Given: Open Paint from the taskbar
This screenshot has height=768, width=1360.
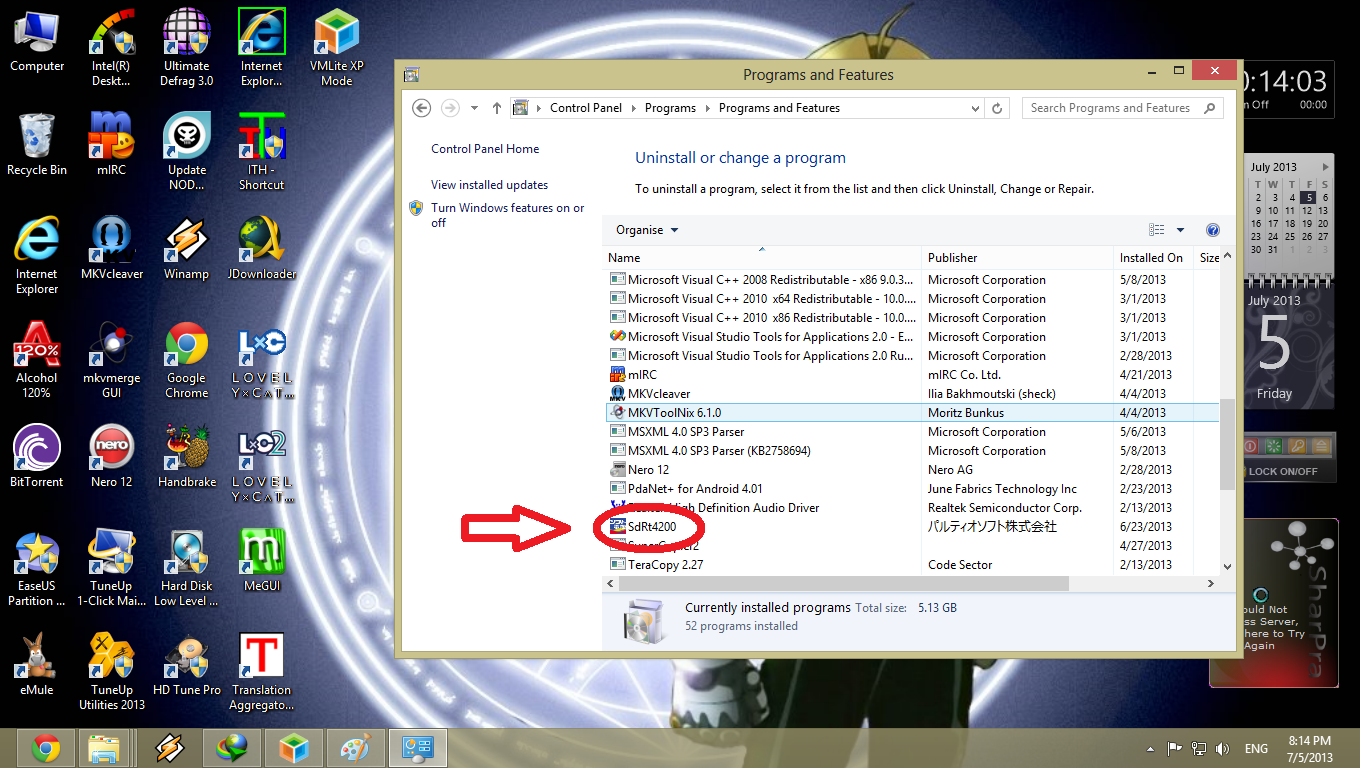Looking at the screenshot, I should pyautogui.click(x=355, y=748).
